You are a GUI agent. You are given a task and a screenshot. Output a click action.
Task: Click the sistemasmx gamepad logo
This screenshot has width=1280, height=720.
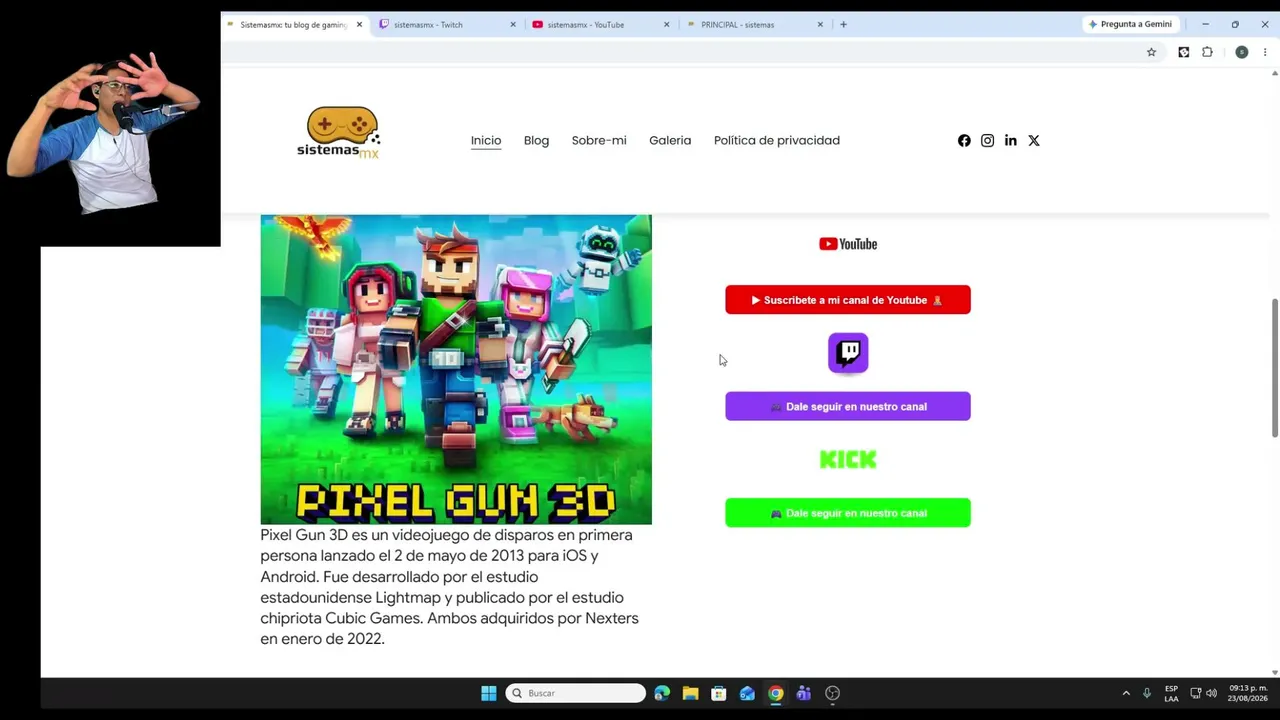pos(339,132)
